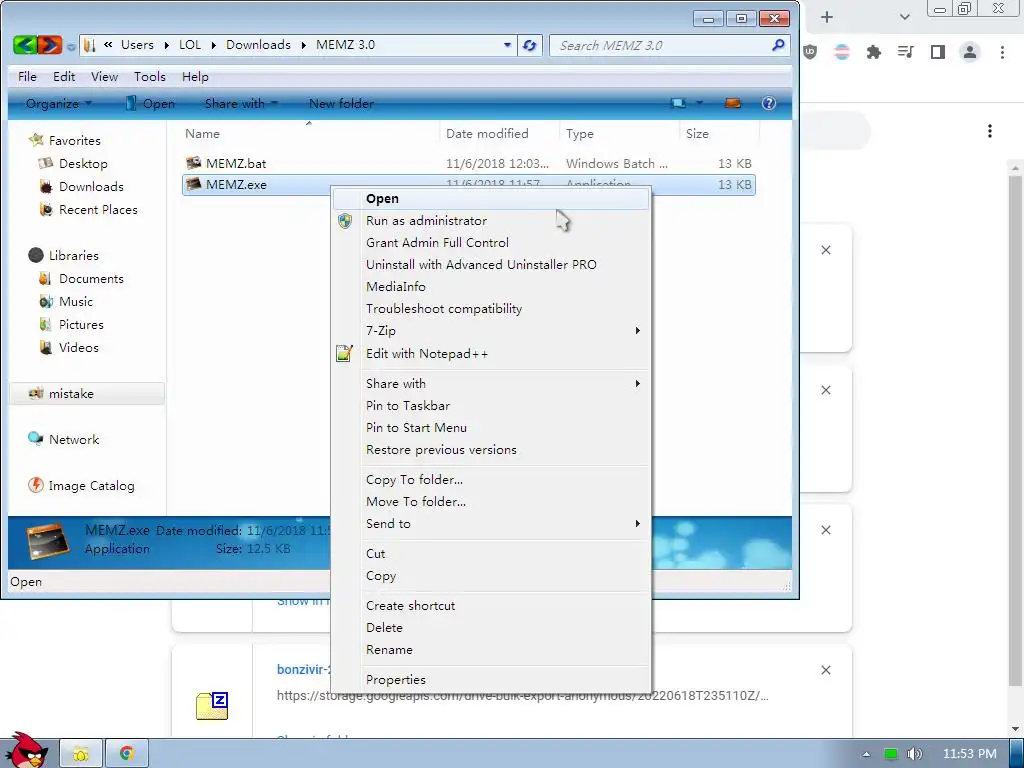Screen dimensions: 1024x768
Task: Click the Downloads breadcrumb in address bar
Action: point(258,44)
